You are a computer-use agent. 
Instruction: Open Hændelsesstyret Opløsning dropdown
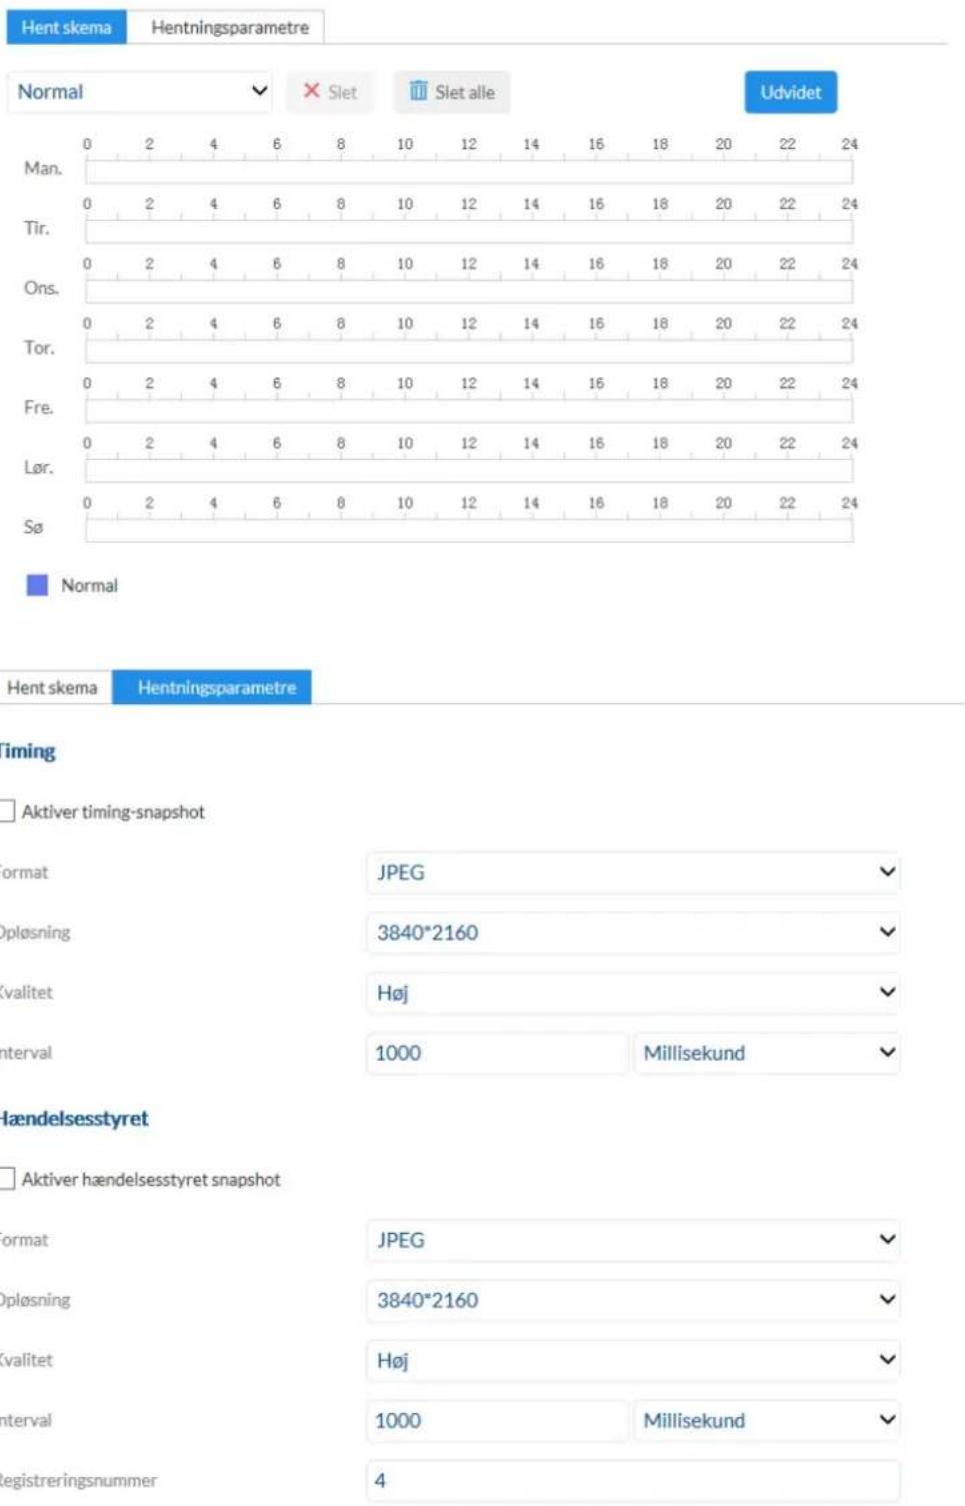coord(633,1300)
